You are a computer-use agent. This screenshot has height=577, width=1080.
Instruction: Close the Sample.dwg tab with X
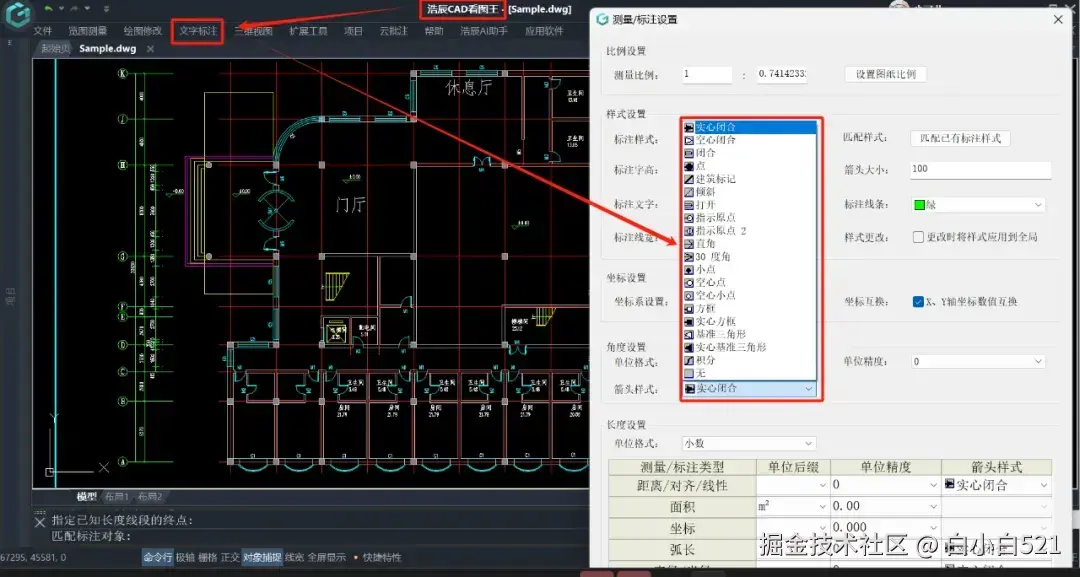150,49
